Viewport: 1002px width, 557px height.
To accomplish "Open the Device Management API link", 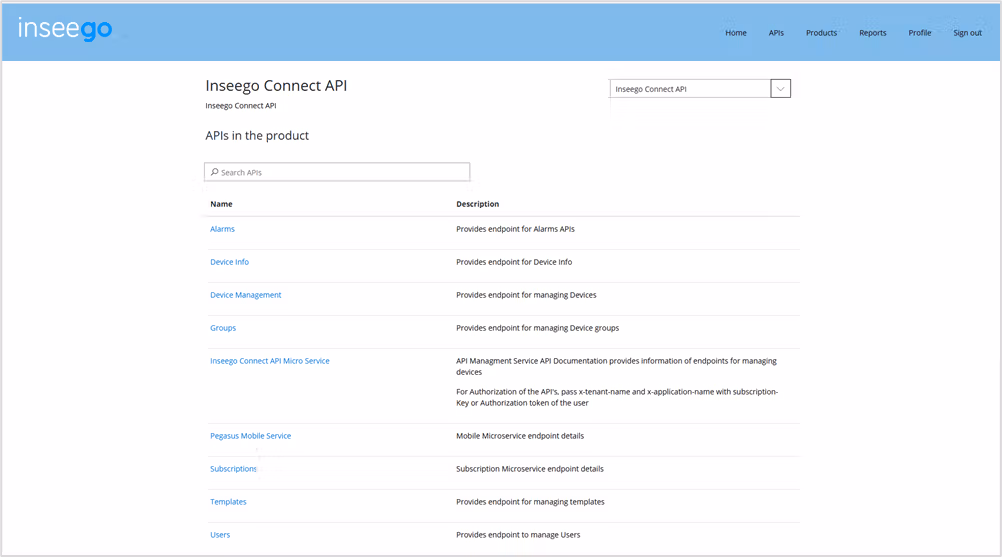I will coord(245,295).
